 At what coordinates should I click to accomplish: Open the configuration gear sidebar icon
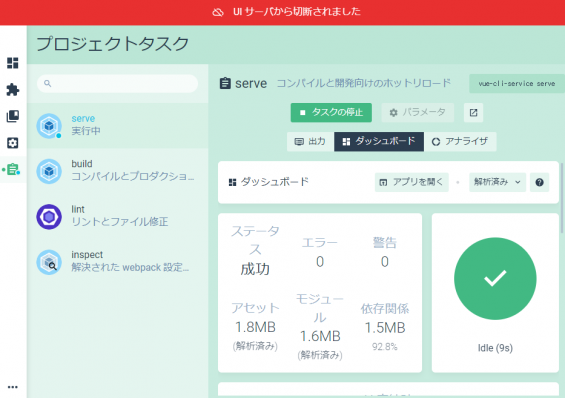click(x=13, y=143)
